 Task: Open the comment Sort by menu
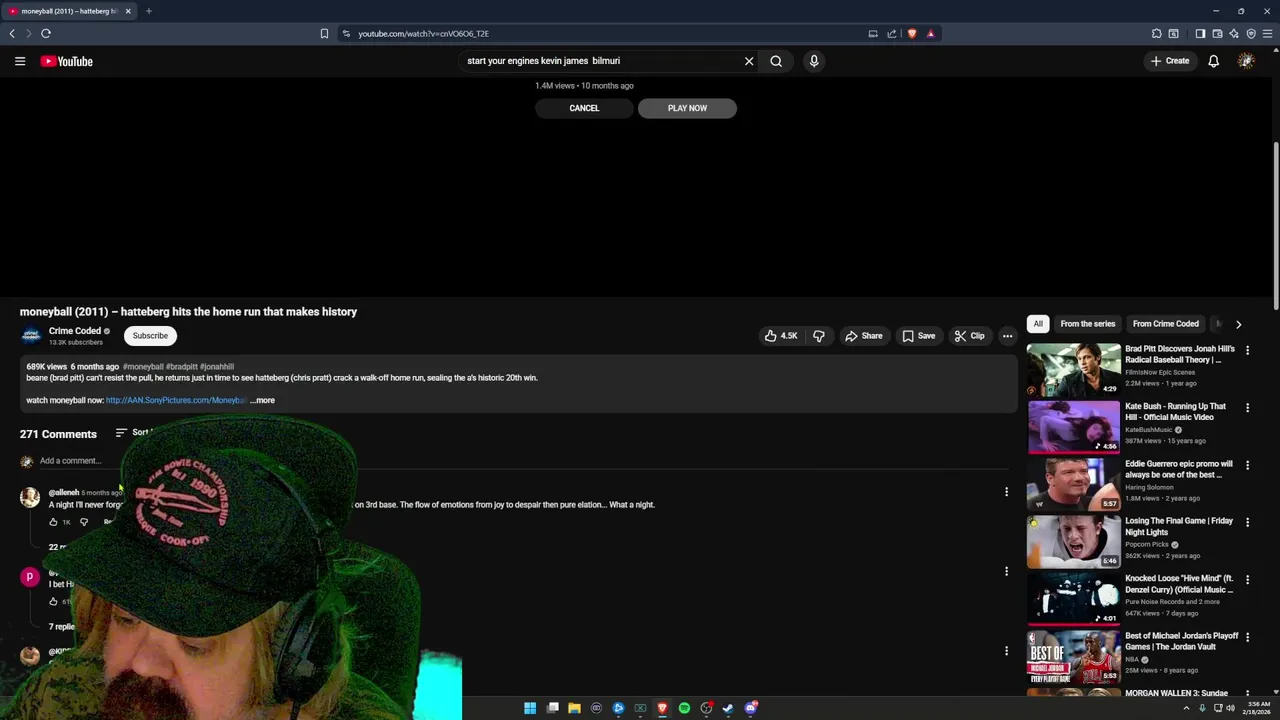coord(133,433)
